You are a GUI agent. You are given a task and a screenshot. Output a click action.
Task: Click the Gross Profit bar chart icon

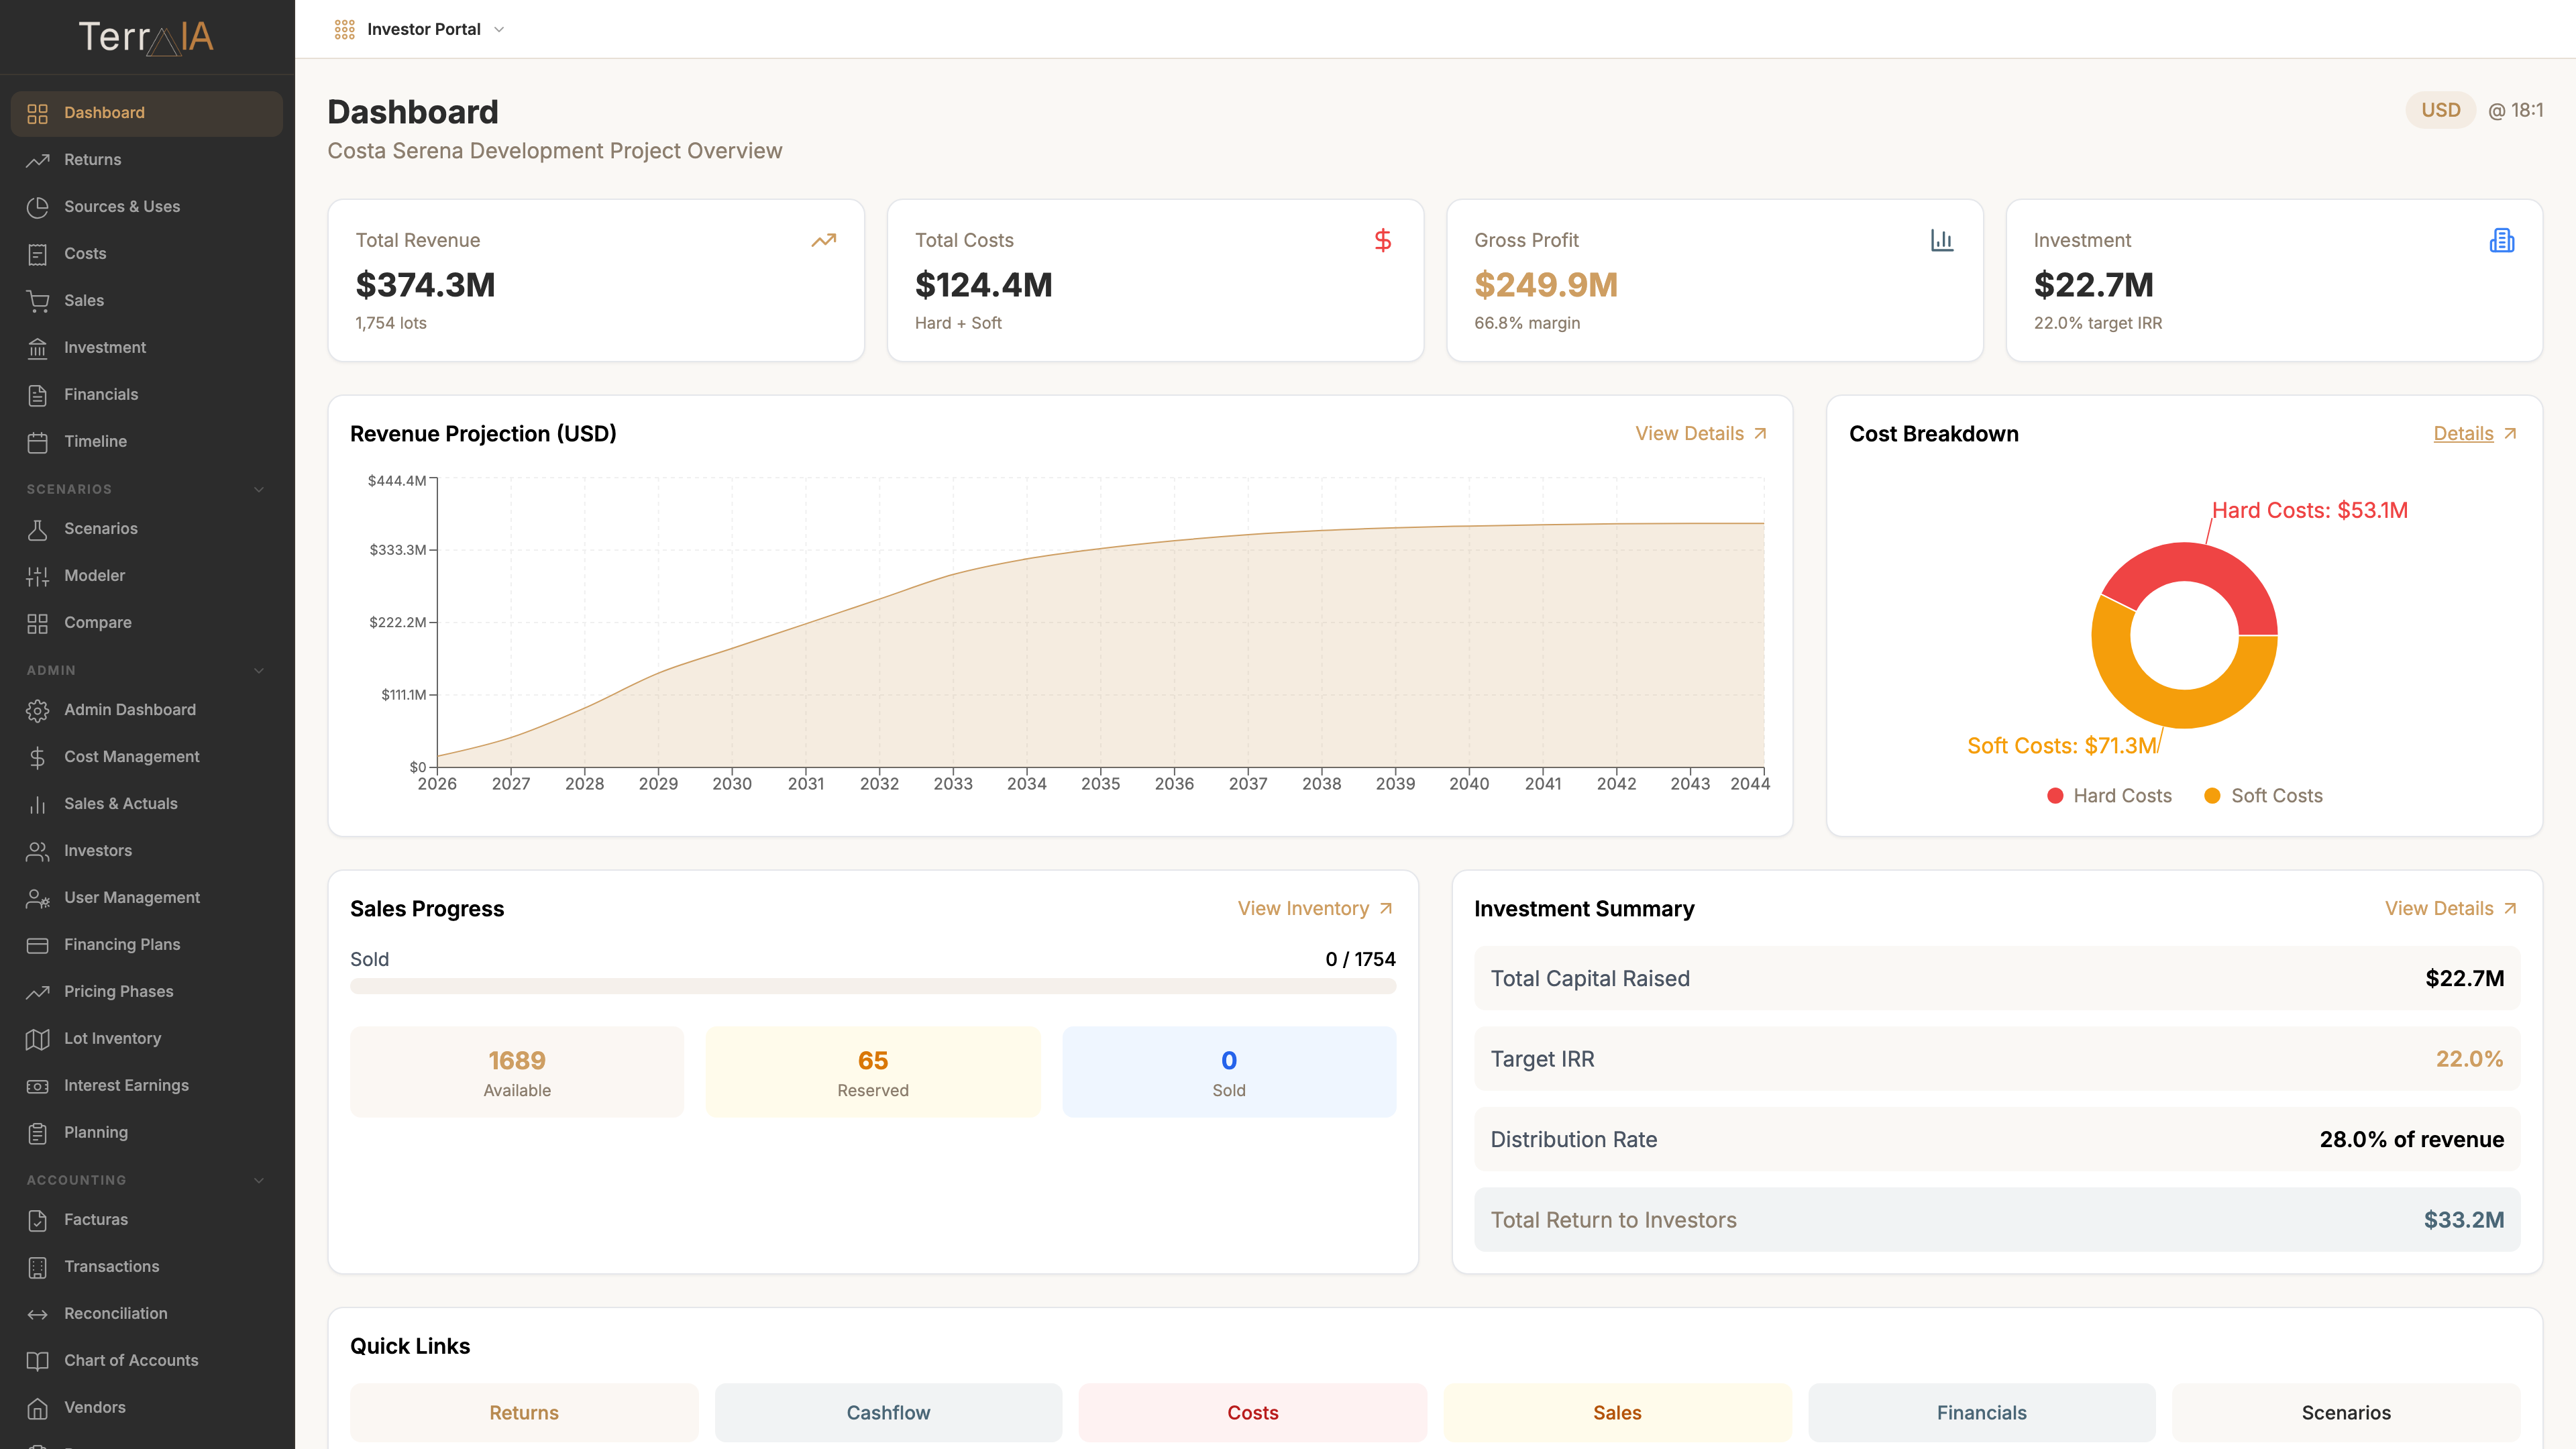[1942, 240]
